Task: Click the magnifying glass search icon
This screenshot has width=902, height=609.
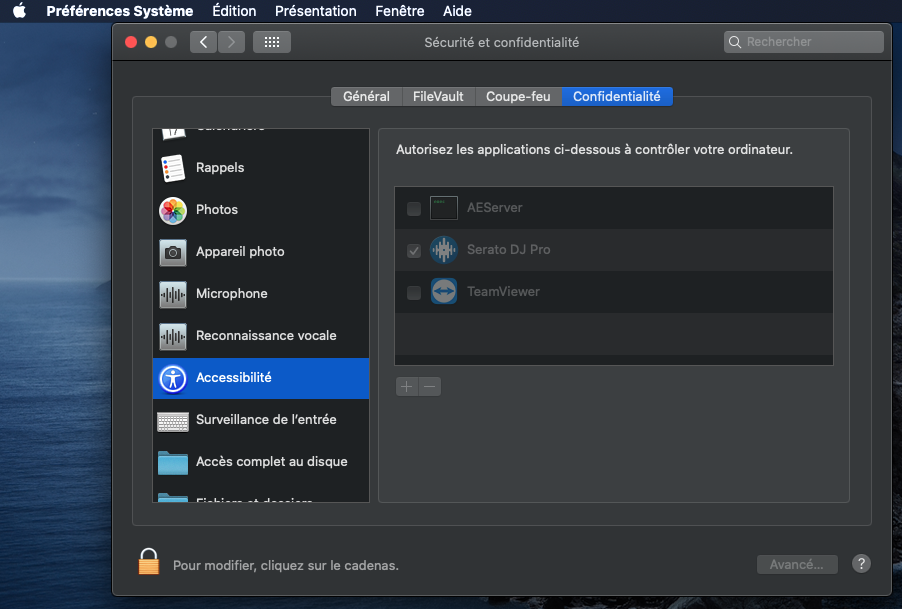Action: pyautogui.click(x=735, y=42)
